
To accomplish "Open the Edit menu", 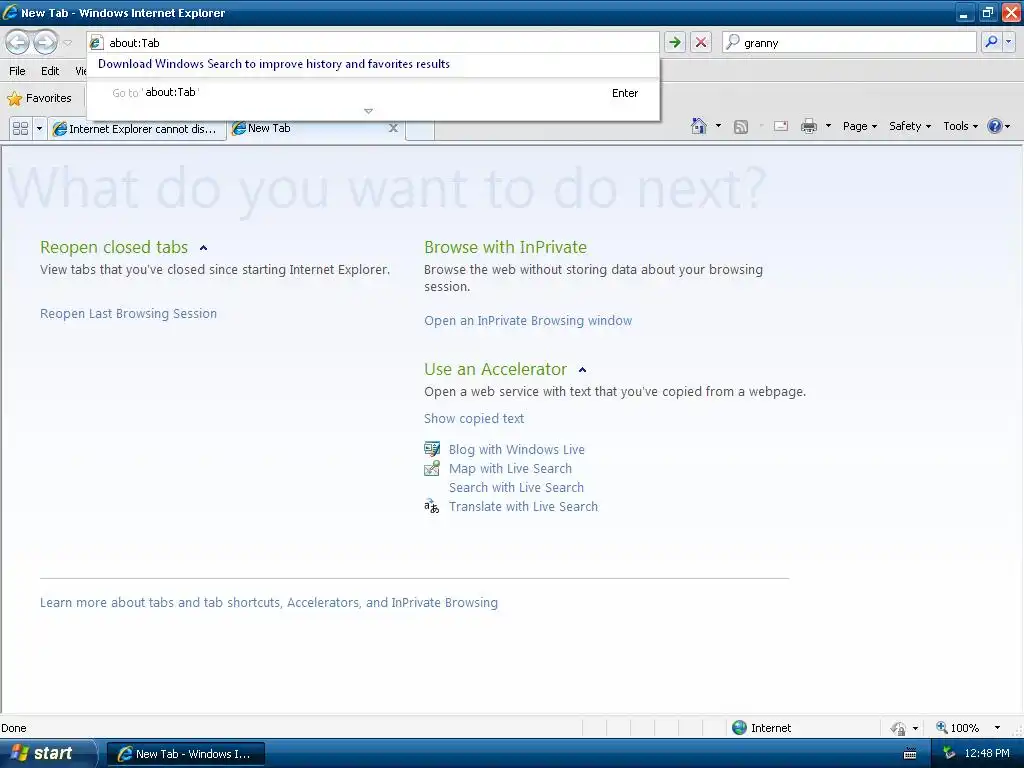I will (x=50, y=71).
